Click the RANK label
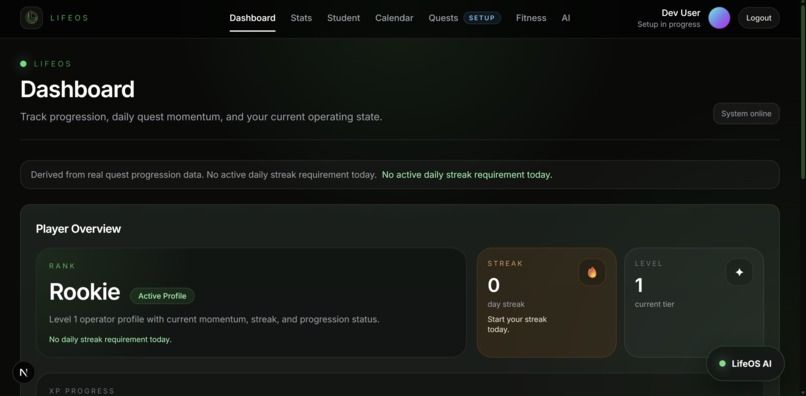 [x=62, y=266]
